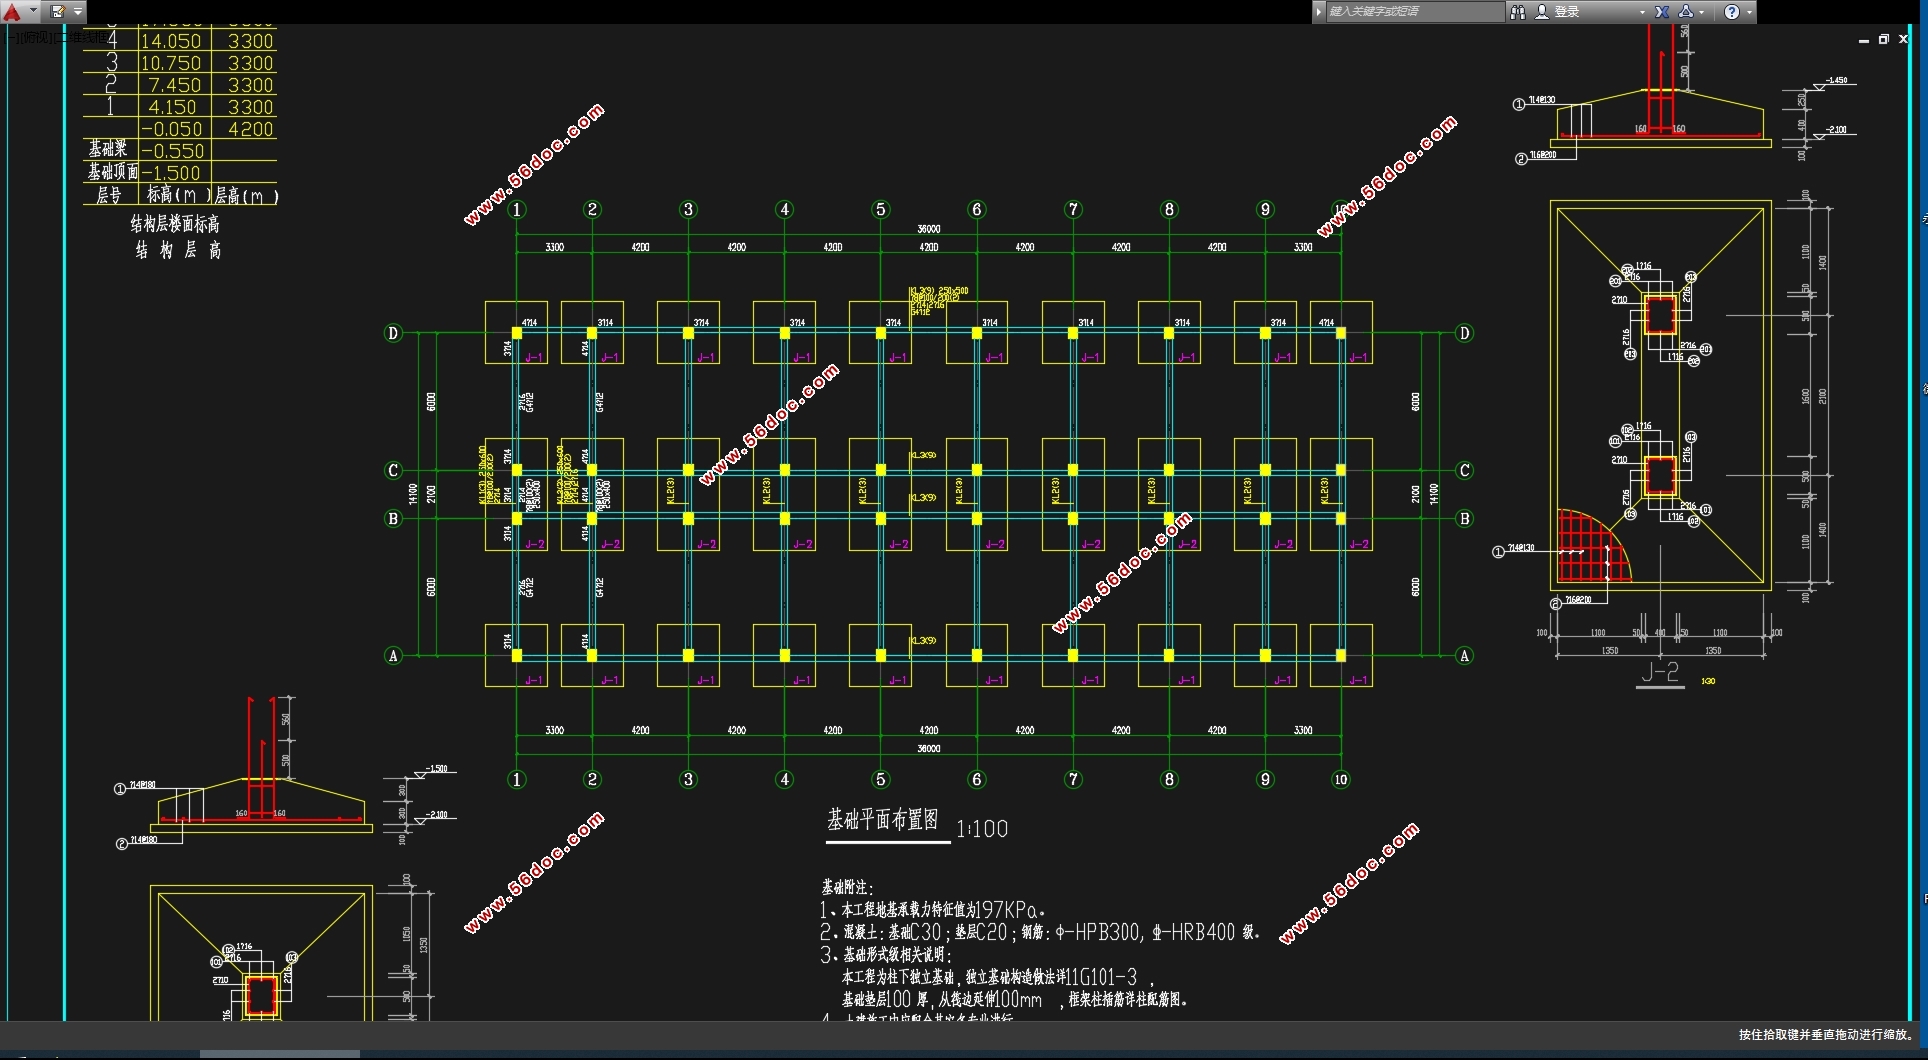The height and width of the screenshot is (1060, 1928).
Task: Select the 1:100 scale text beside title
Action: coord(982,829)
